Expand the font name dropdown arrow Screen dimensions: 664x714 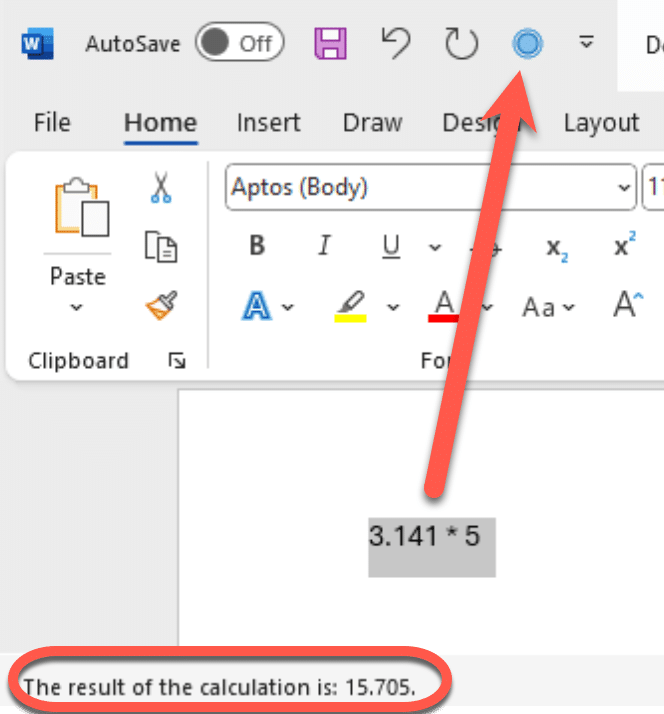pos(623,187)
